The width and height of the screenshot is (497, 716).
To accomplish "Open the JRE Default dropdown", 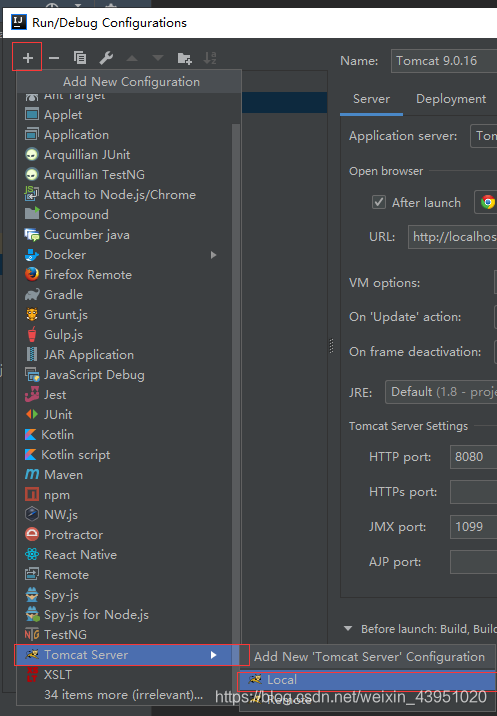I will (x=441, y=392).
